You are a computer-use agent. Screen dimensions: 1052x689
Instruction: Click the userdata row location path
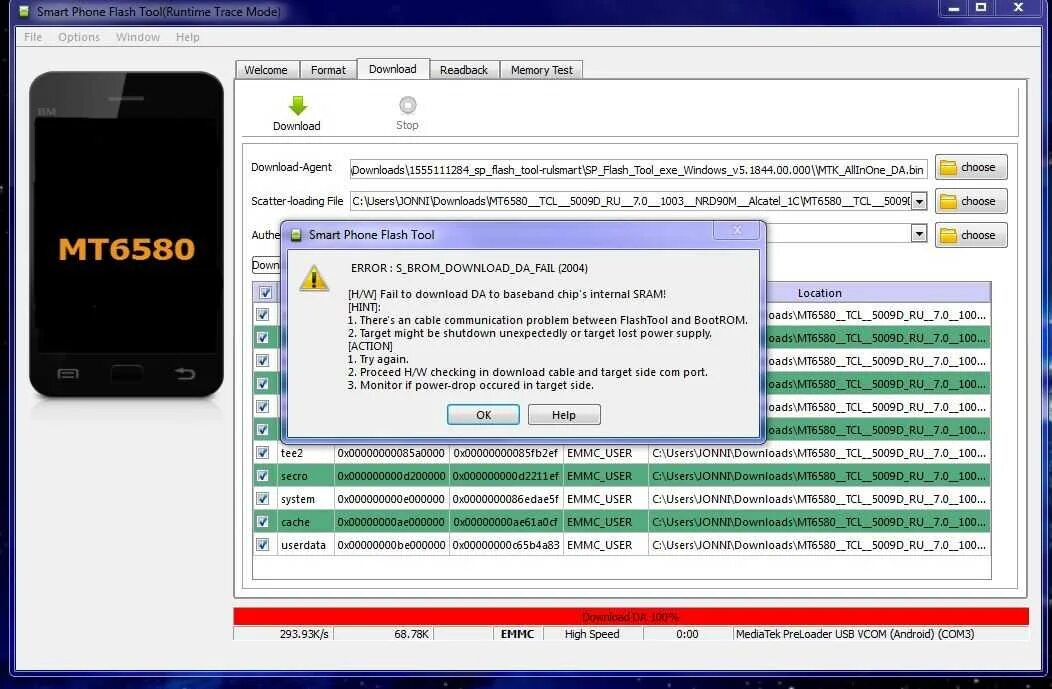pos(819,545)
